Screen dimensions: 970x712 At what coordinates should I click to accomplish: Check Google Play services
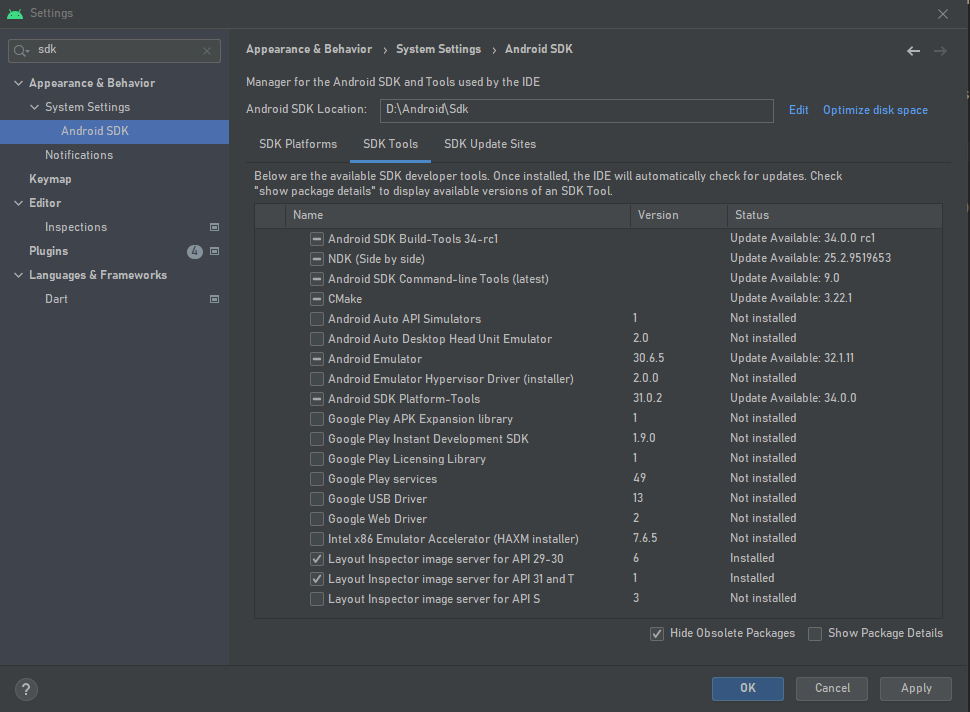317,479
